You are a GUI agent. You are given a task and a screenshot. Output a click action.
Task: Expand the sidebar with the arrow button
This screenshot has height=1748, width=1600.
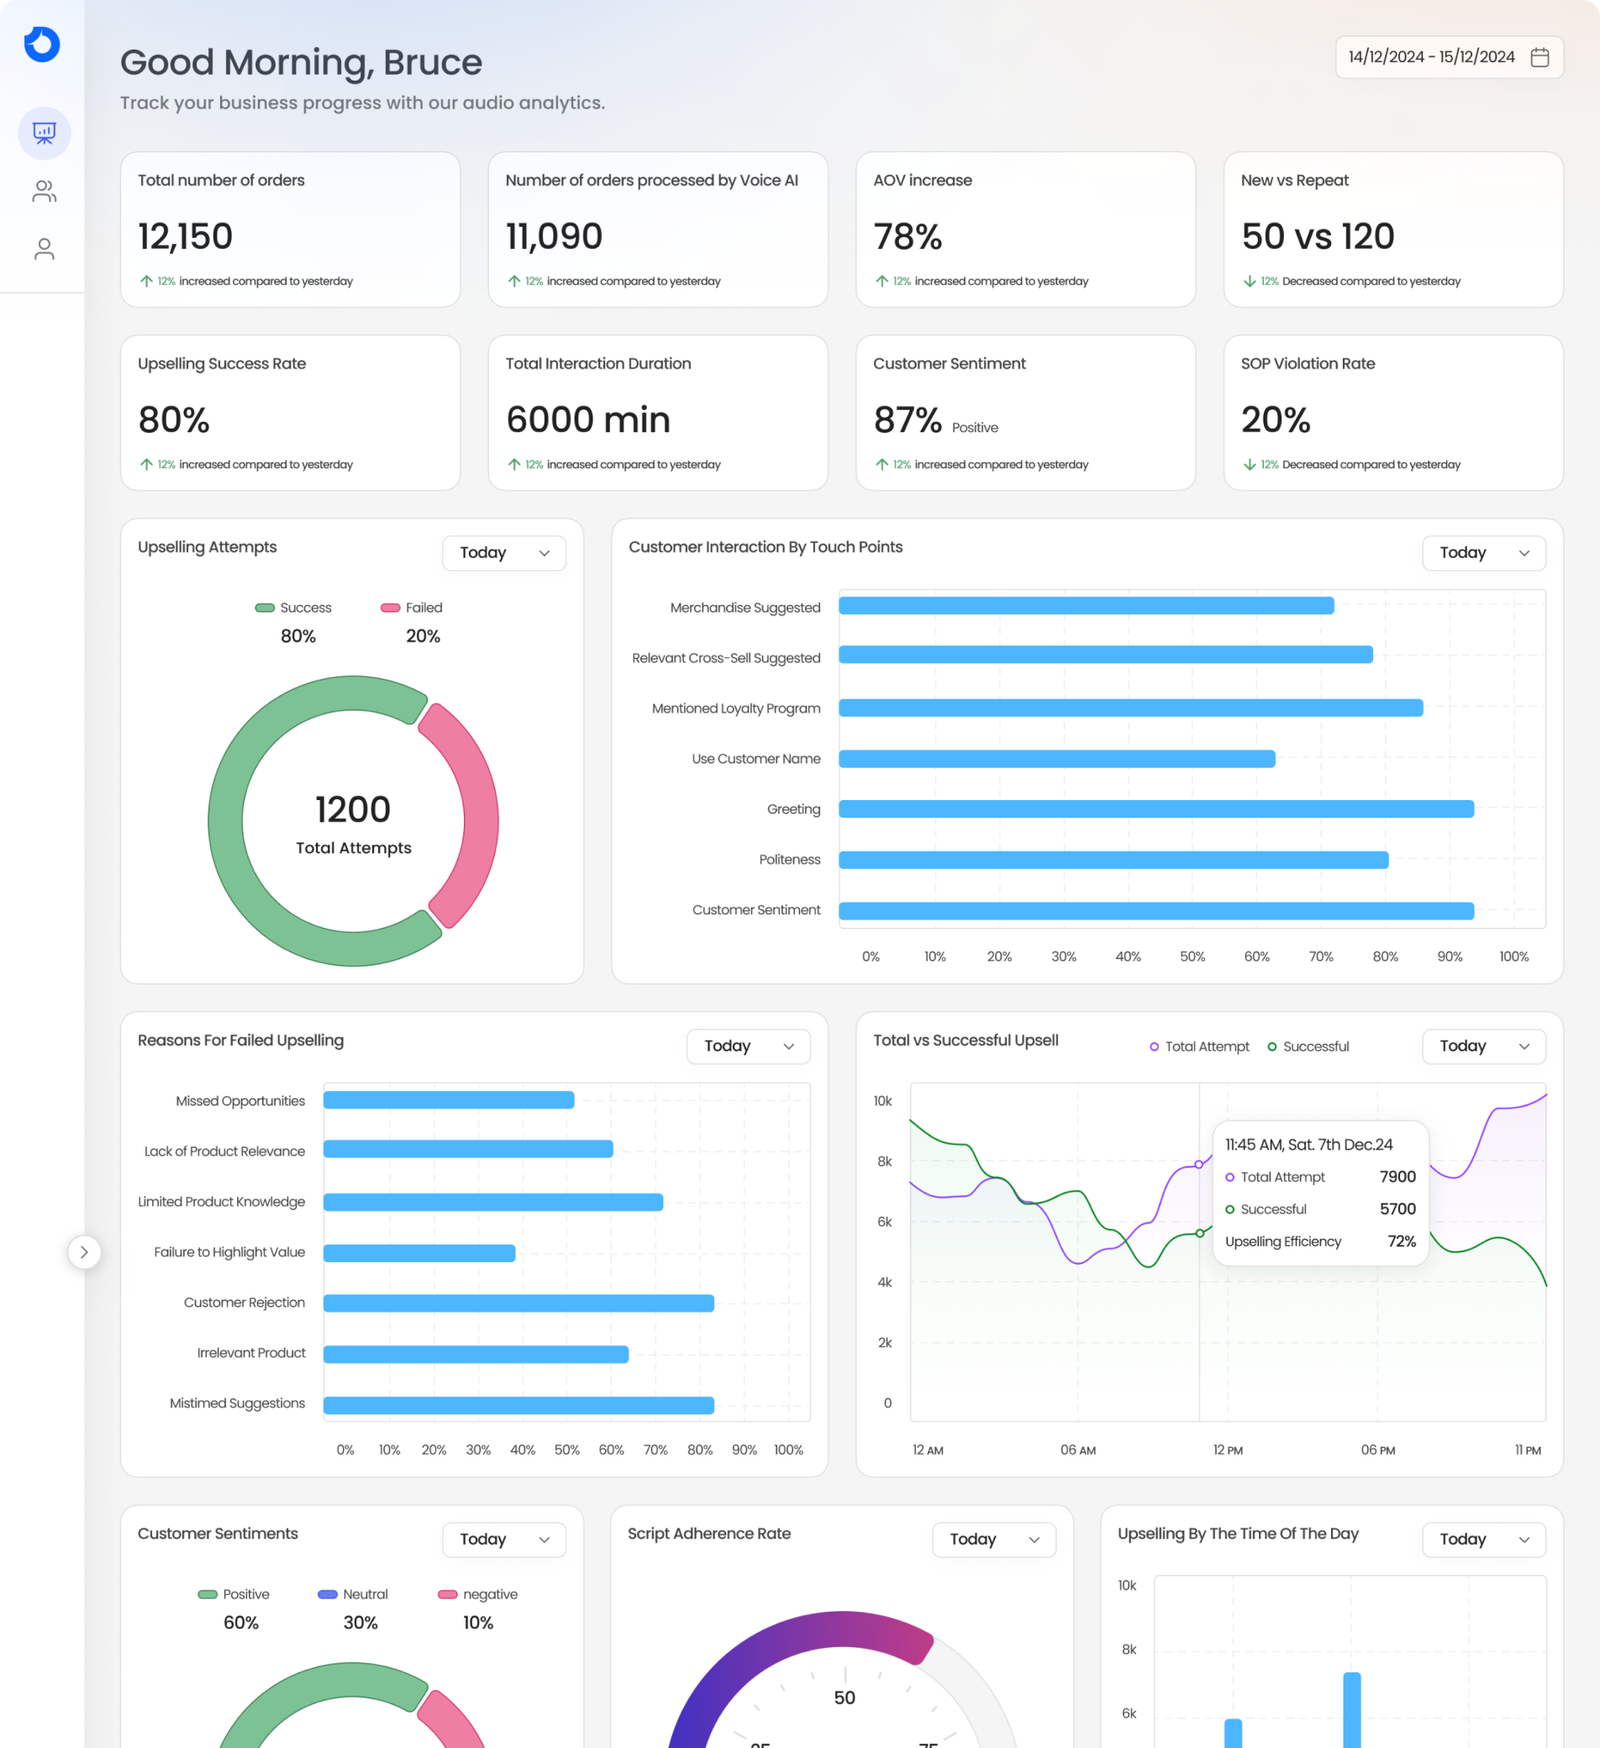[84, 1252]
